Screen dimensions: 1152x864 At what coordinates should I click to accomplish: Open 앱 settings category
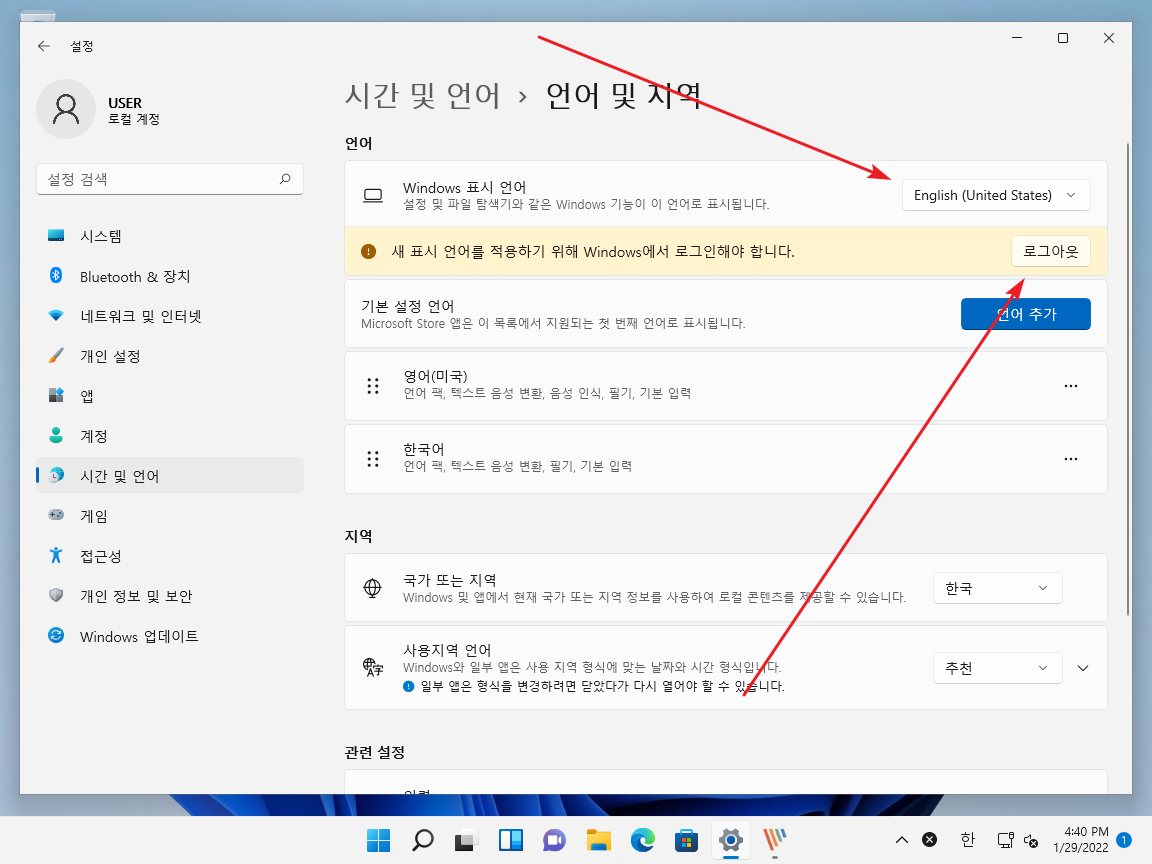click(170, 396)
